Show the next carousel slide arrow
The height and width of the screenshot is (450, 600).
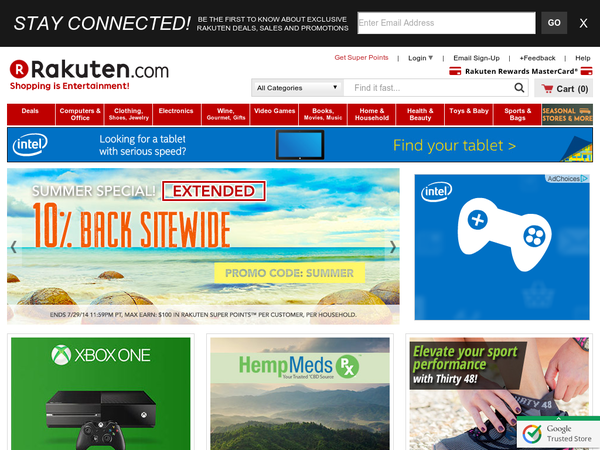pos(393,247)
